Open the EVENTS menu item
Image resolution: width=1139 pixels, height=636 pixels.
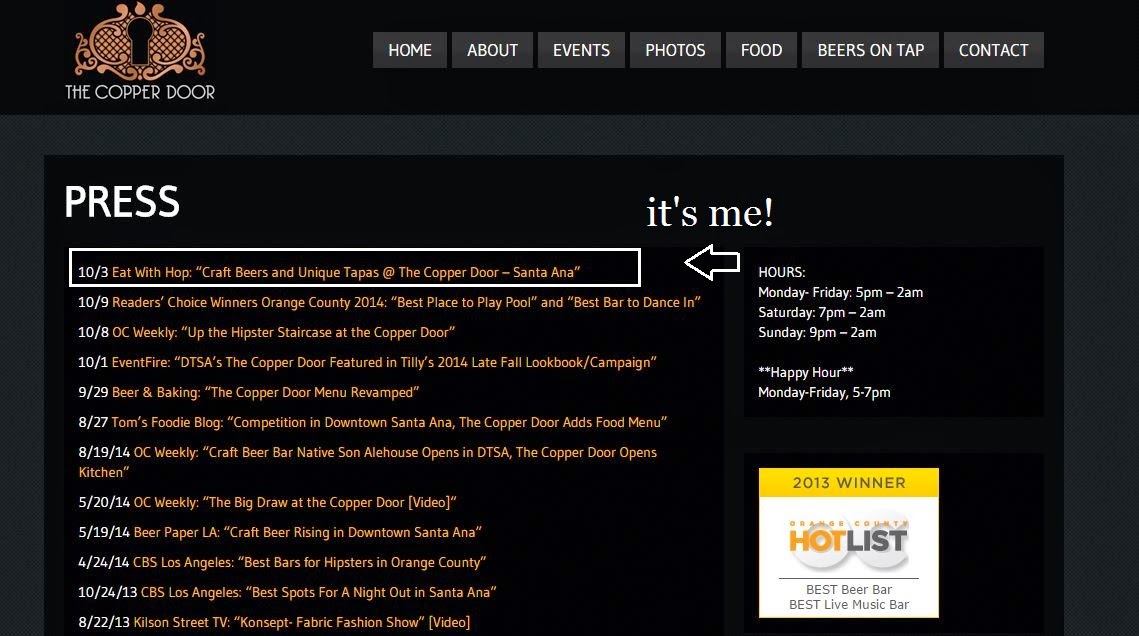581,50
